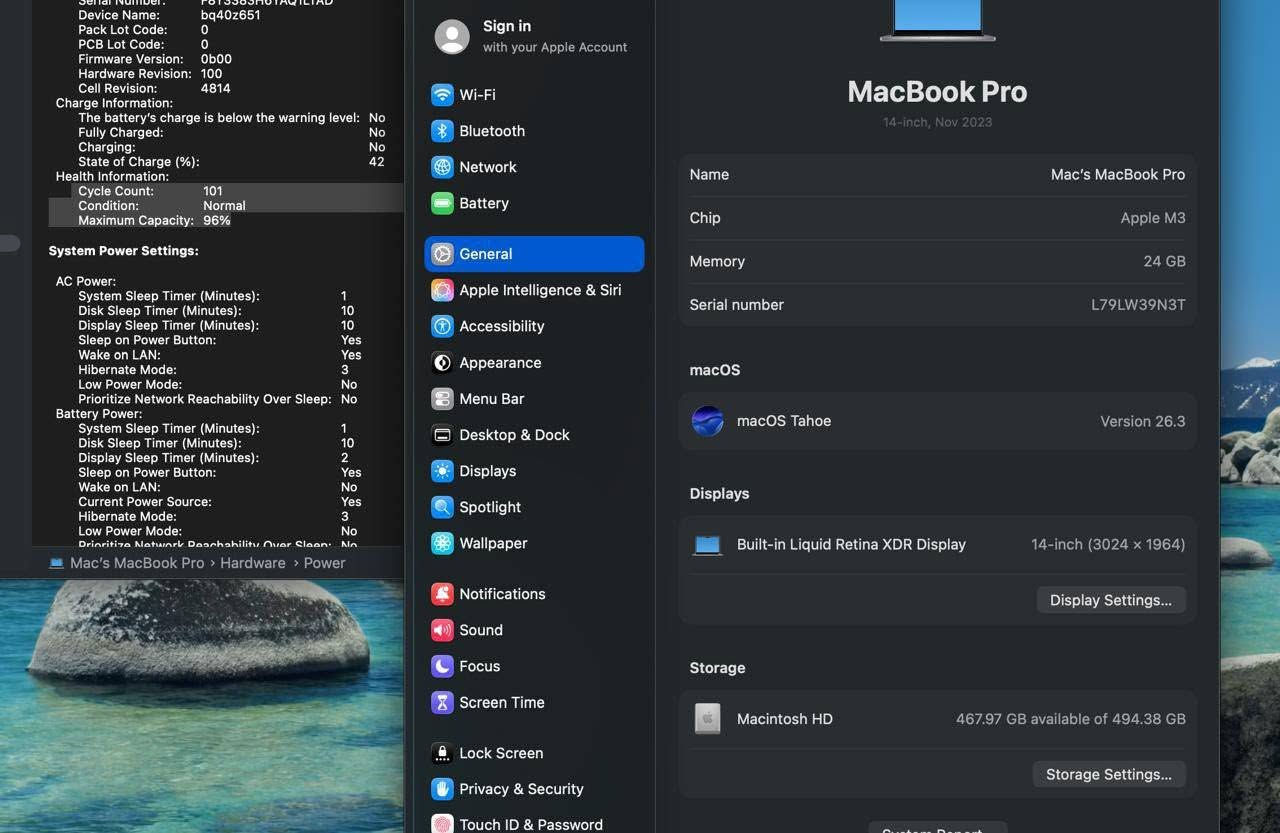Click the Current Power Source row
The height and width of the screenshot is (833, 1280).
pos(220,502)
